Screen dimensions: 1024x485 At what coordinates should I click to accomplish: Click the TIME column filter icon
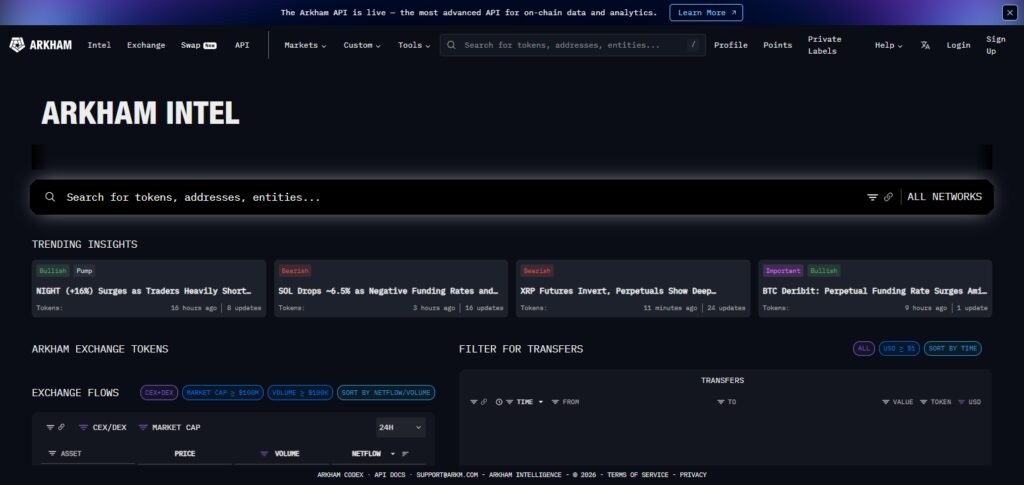tap(509, 402)
